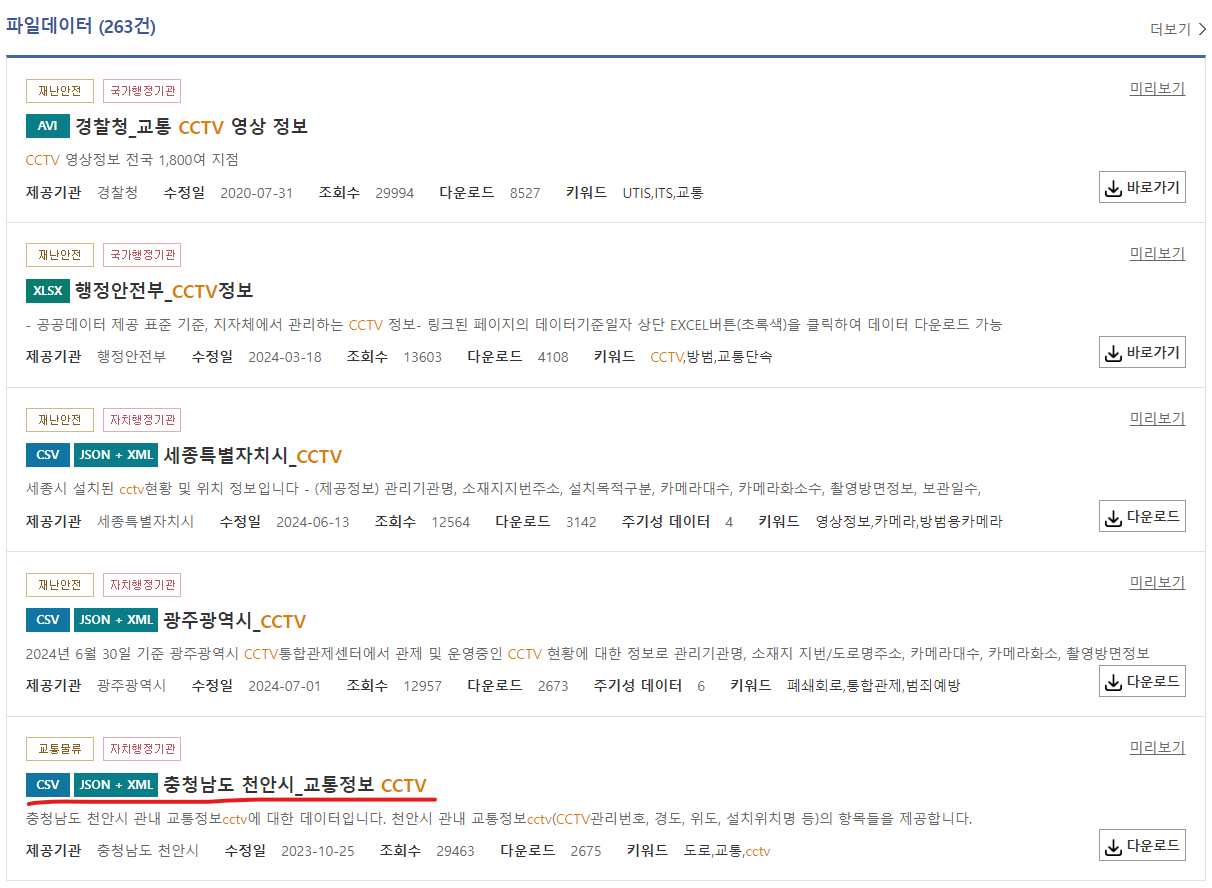
Task: Click JSON + XML badge of 세종특별자치시_CCTV
Action: [x=116, y=455]
